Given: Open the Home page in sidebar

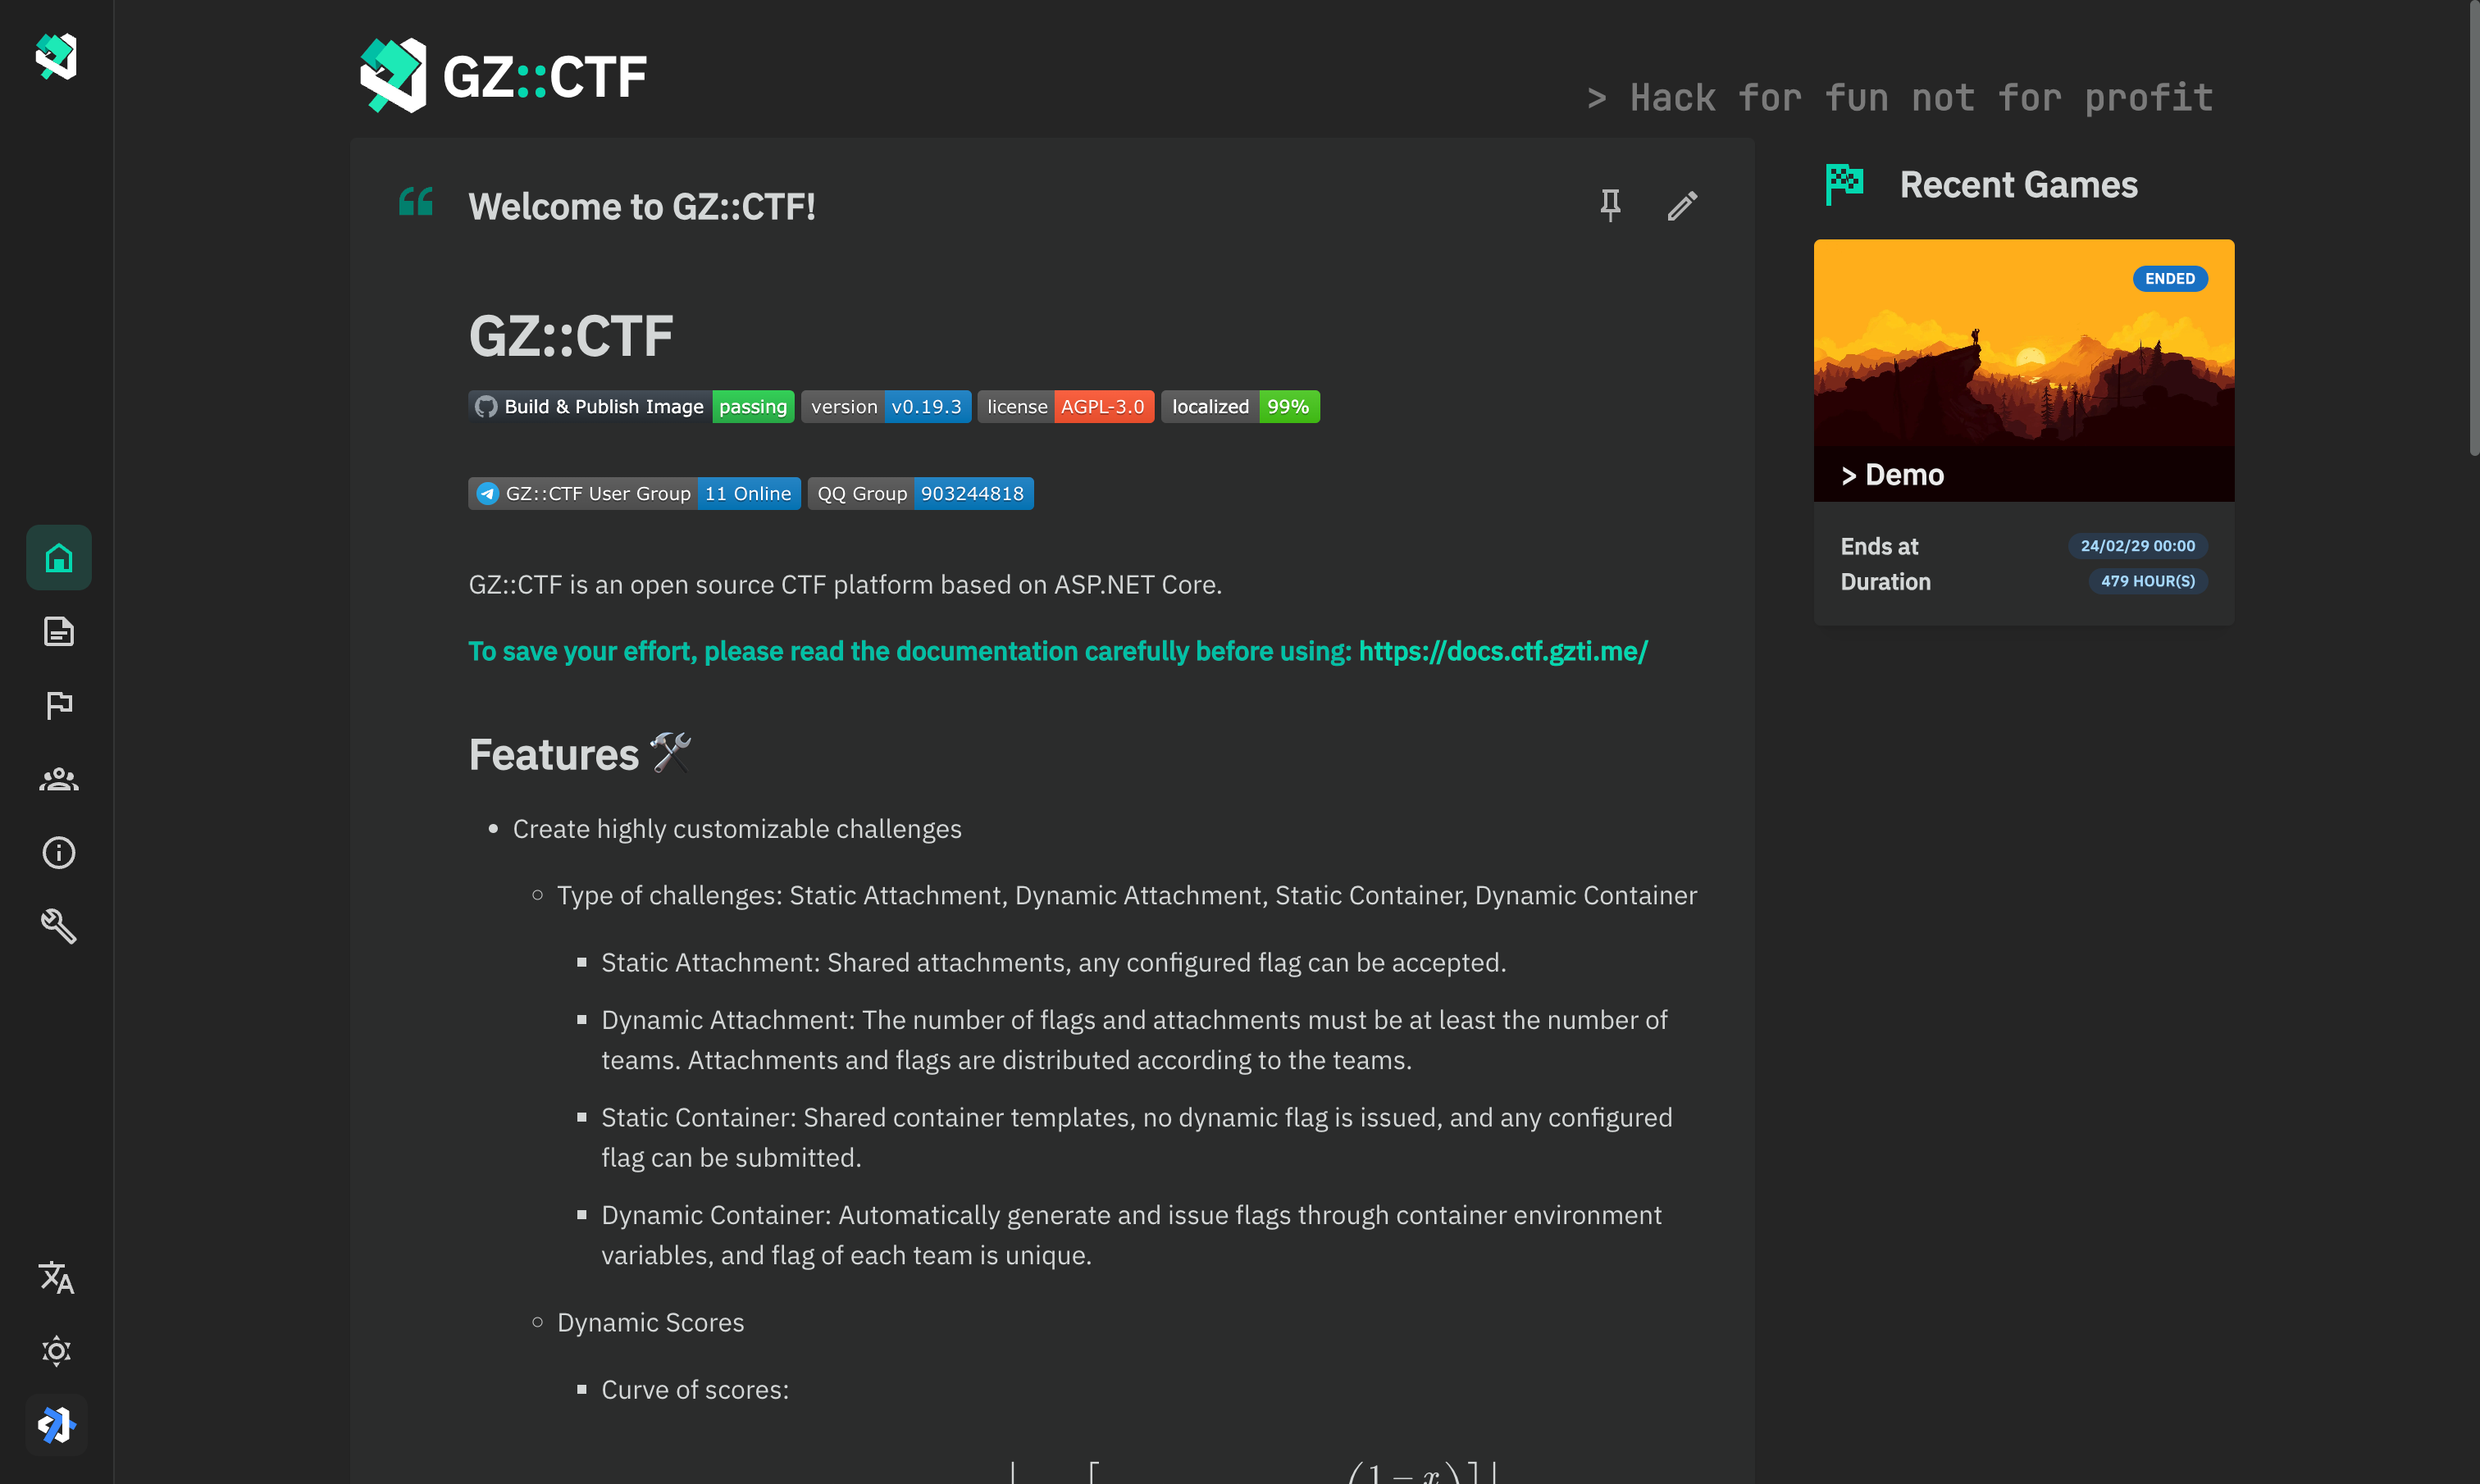Looking at the screenshot, I should click(x=58, y=558).
